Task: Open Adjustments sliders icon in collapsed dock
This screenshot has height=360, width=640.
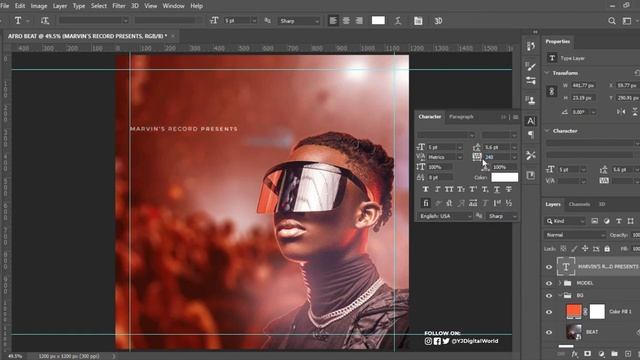Action: (x=531, y=81)
